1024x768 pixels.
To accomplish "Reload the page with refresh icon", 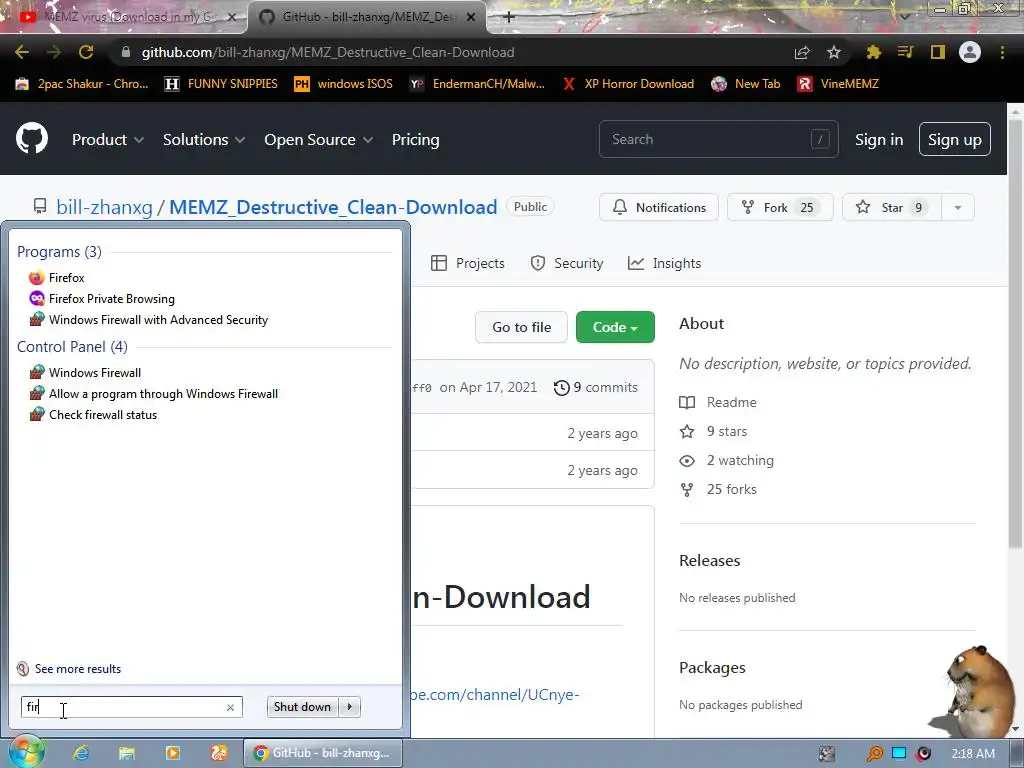I will click(86, 52).
